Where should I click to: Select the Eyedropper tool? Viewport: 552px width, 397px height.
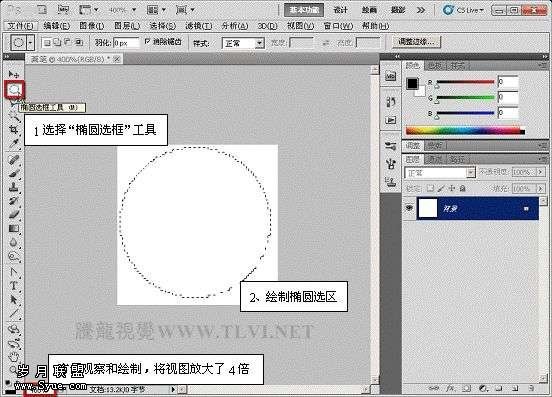click(x=14, y=144)
